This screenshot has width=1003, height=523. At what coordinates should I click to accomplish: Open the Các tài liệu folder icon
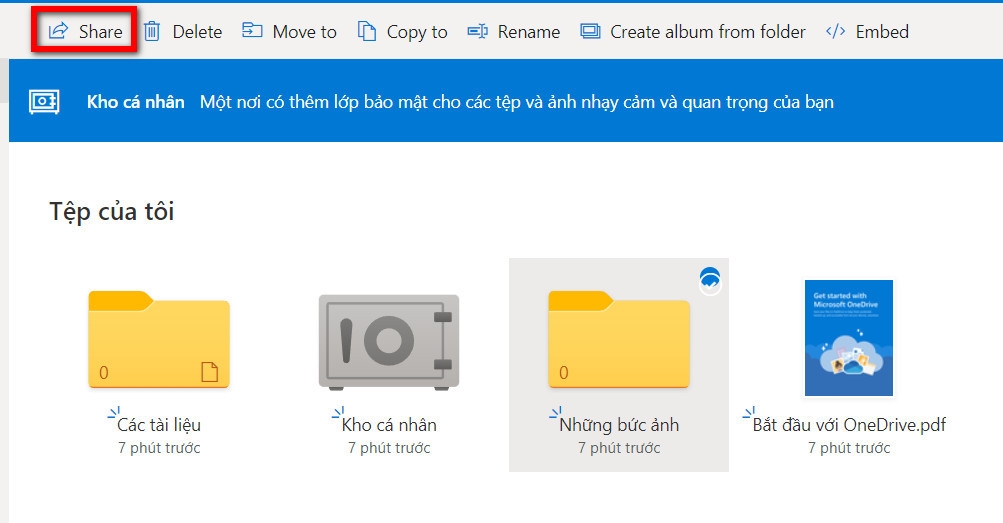159,340
